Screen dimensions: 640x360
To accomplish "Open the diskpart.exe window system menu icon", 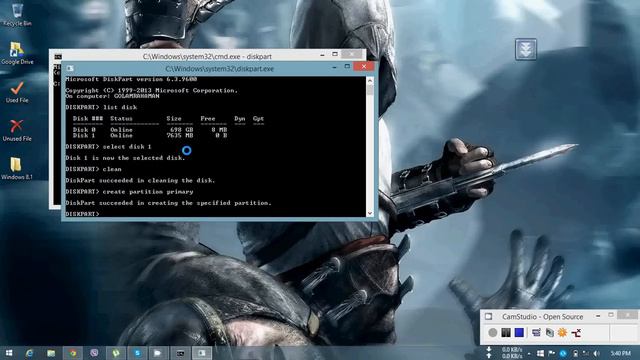I will point(70,68).
